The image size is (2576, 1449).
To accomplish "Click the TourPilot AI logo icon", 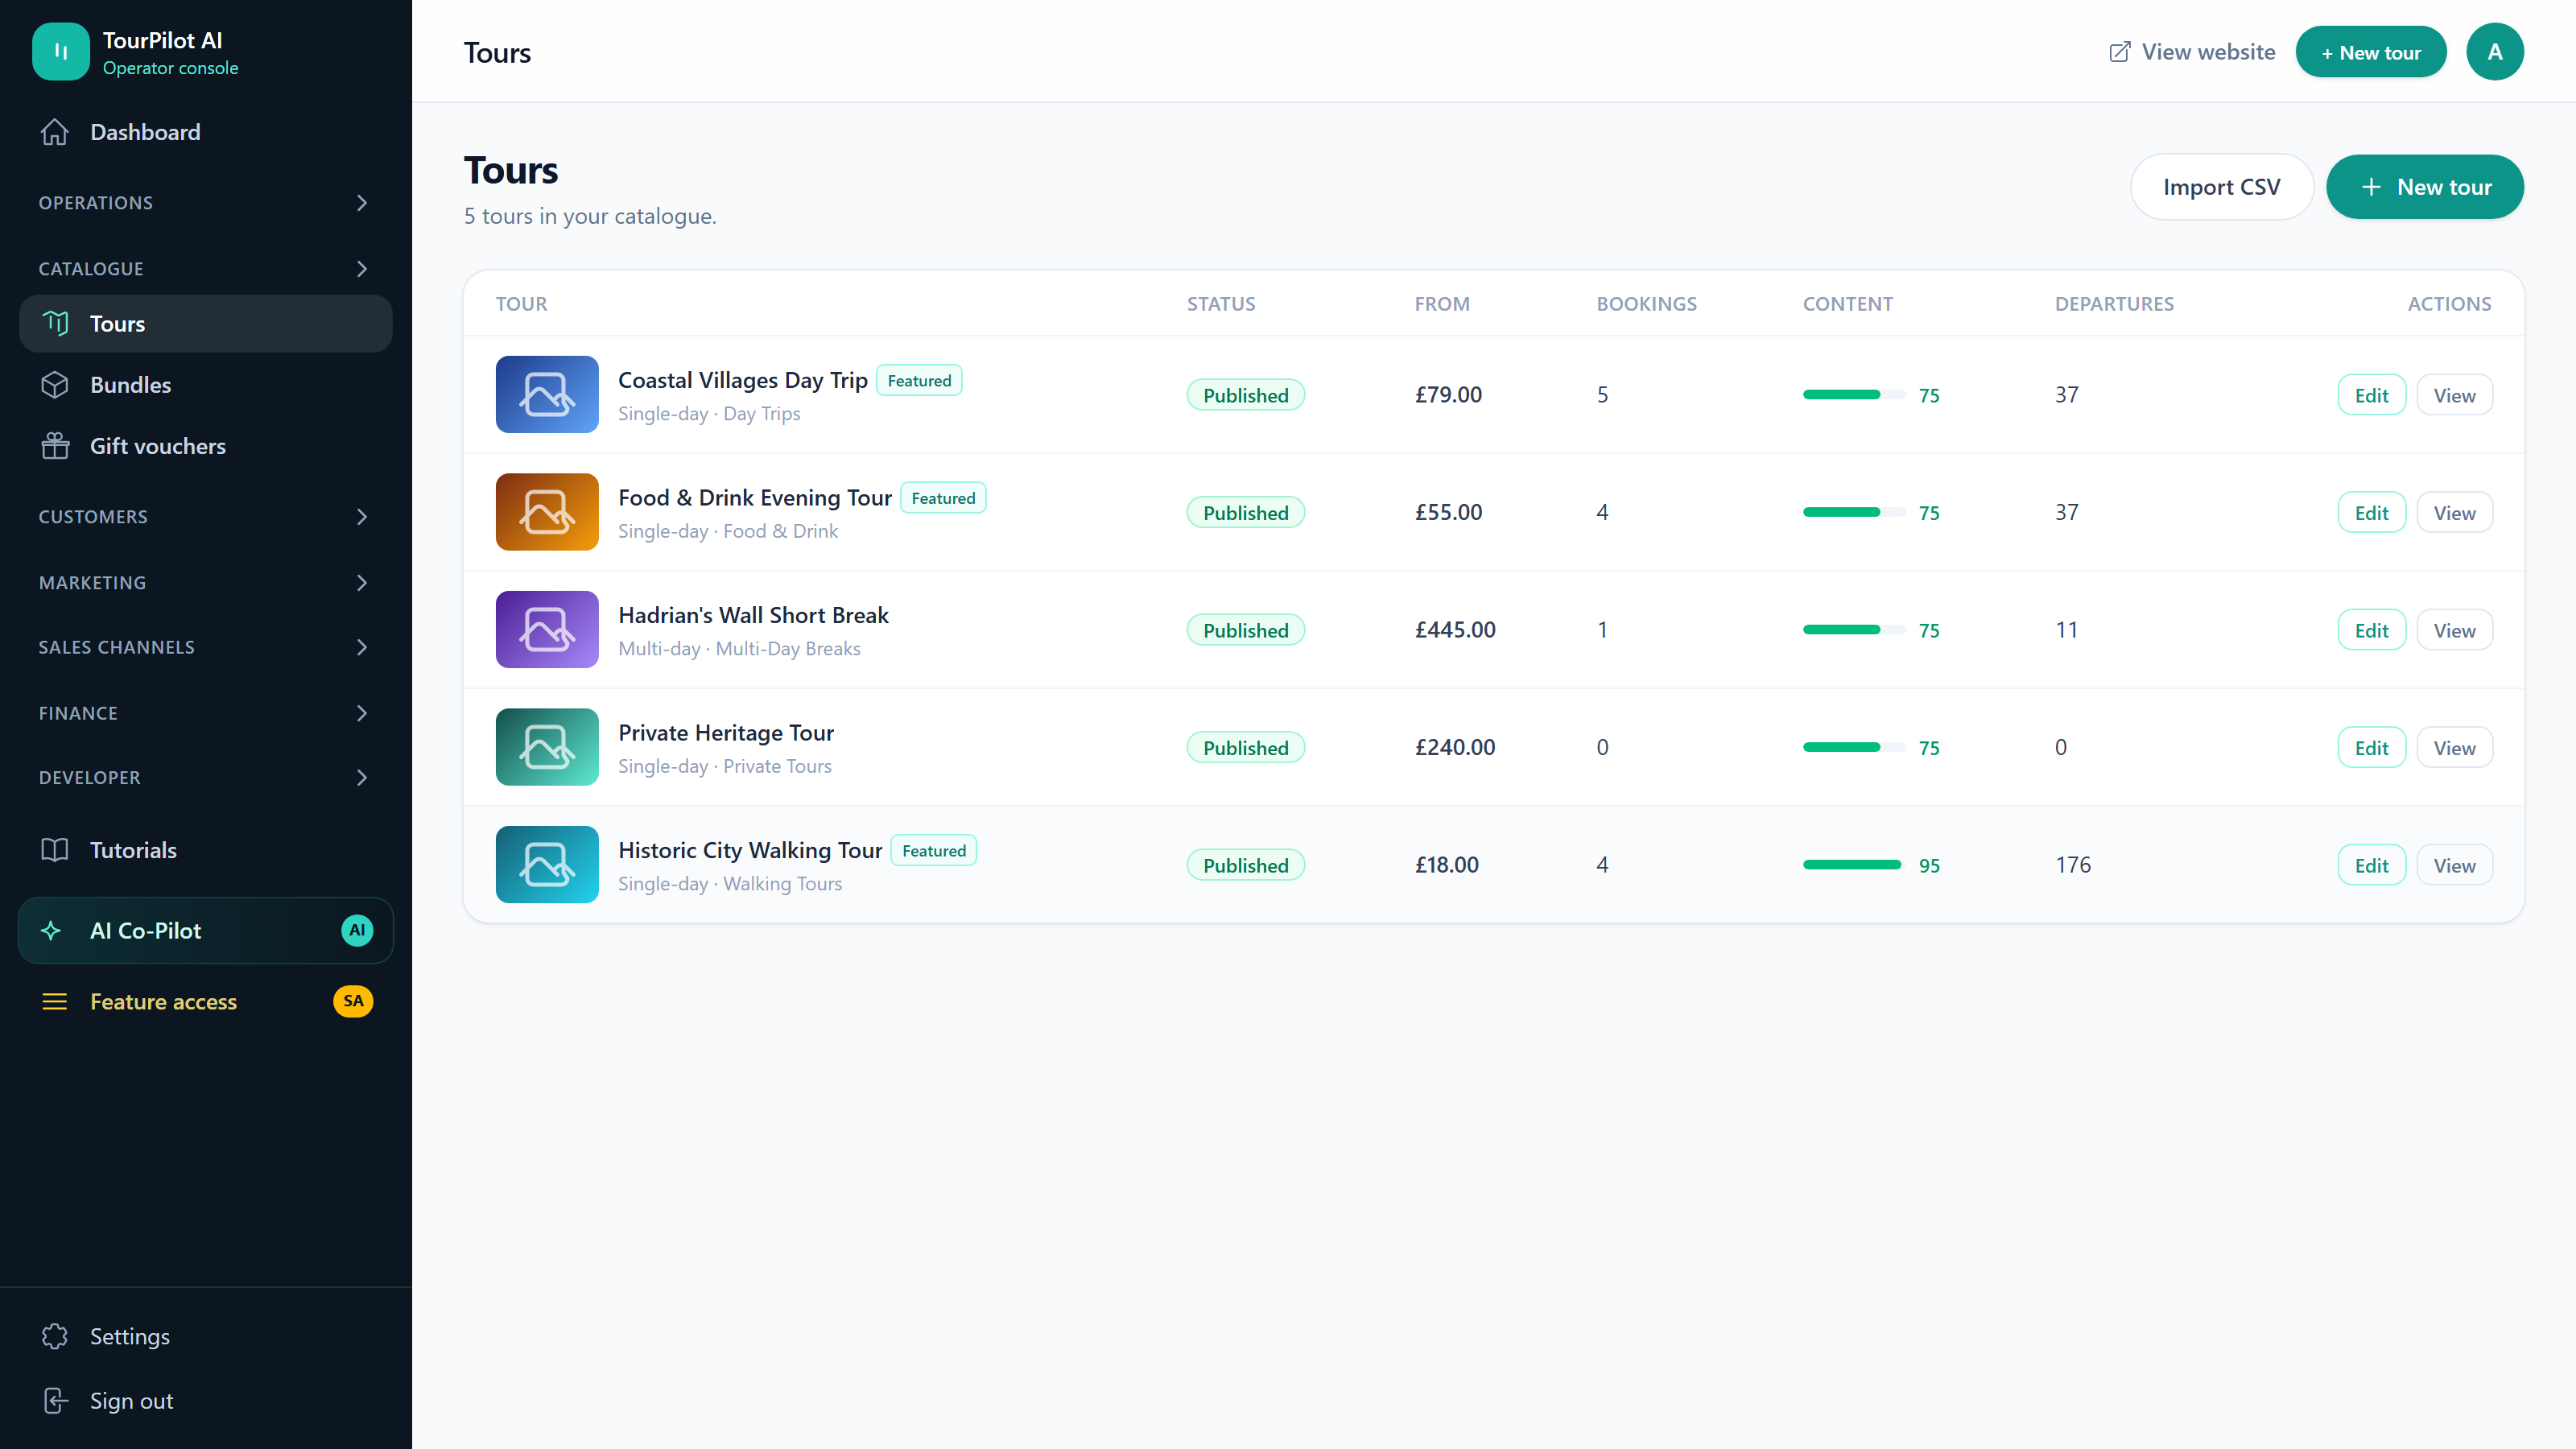I will (x=61, y=52).
